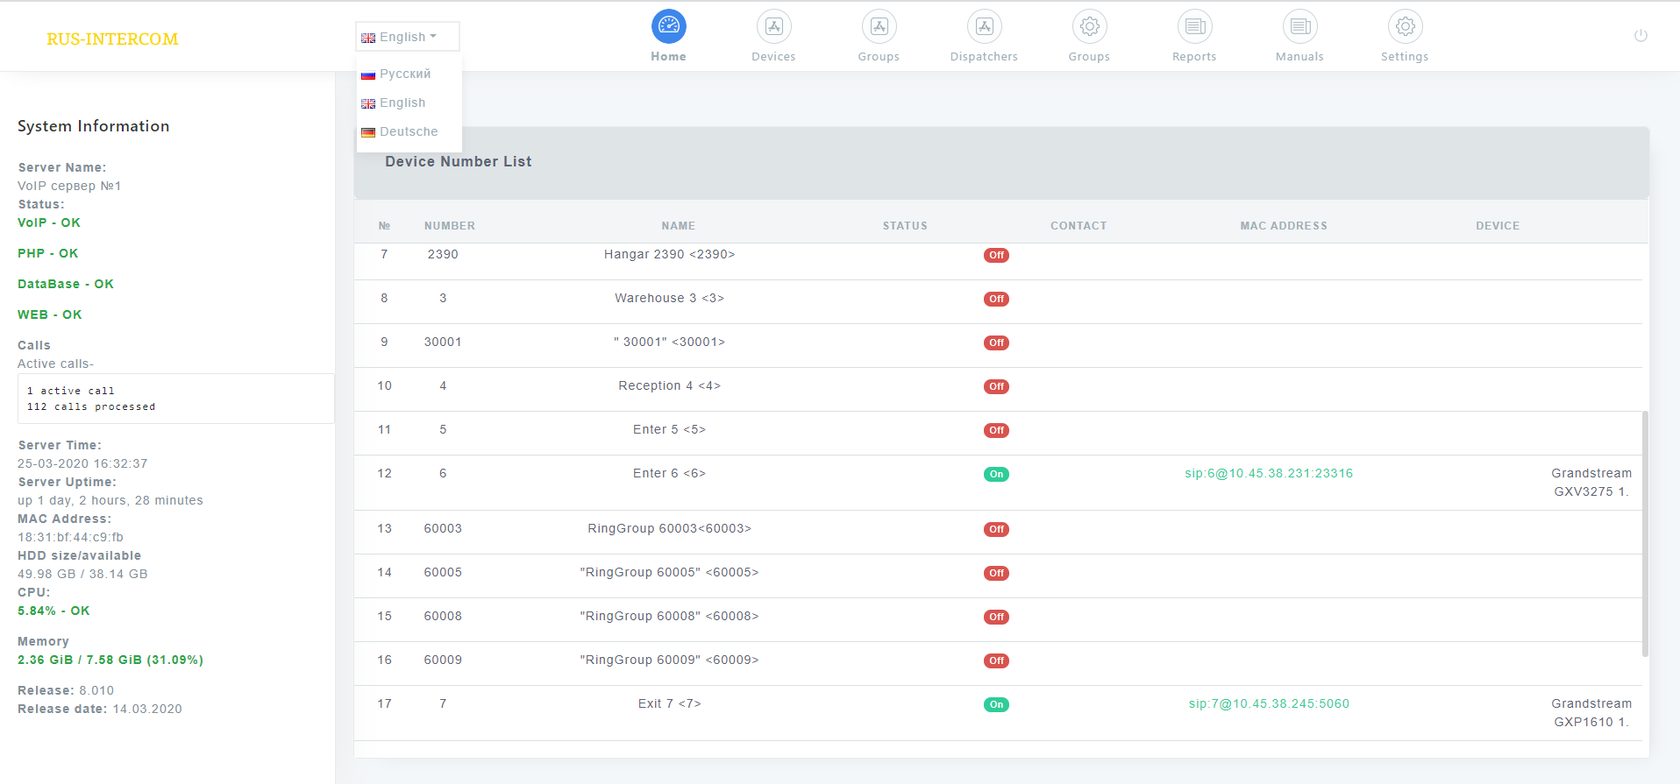Select the name 'Hangar 2390 <2390>'
This screenshot has width=1680, height=784.
pos(669,255)
